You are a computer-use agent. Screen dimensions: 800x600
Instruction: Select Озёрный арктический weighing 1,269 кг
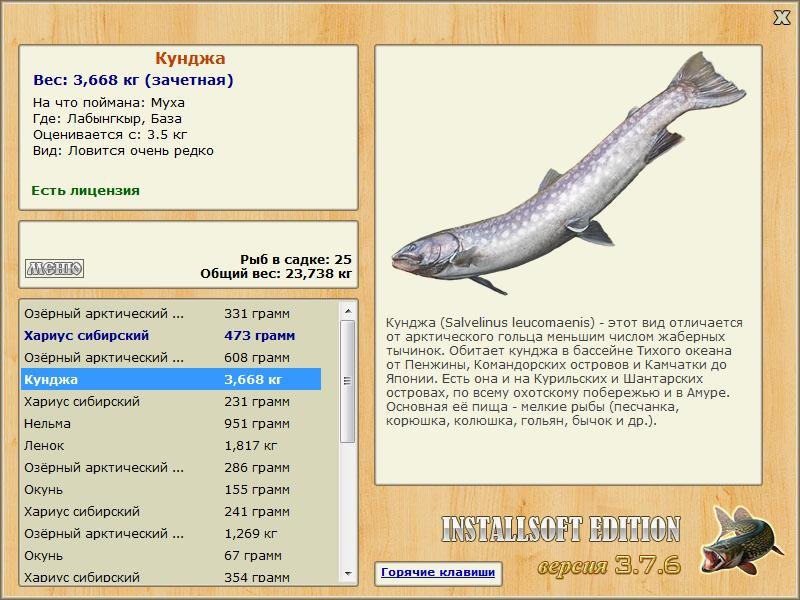point(170,534)
